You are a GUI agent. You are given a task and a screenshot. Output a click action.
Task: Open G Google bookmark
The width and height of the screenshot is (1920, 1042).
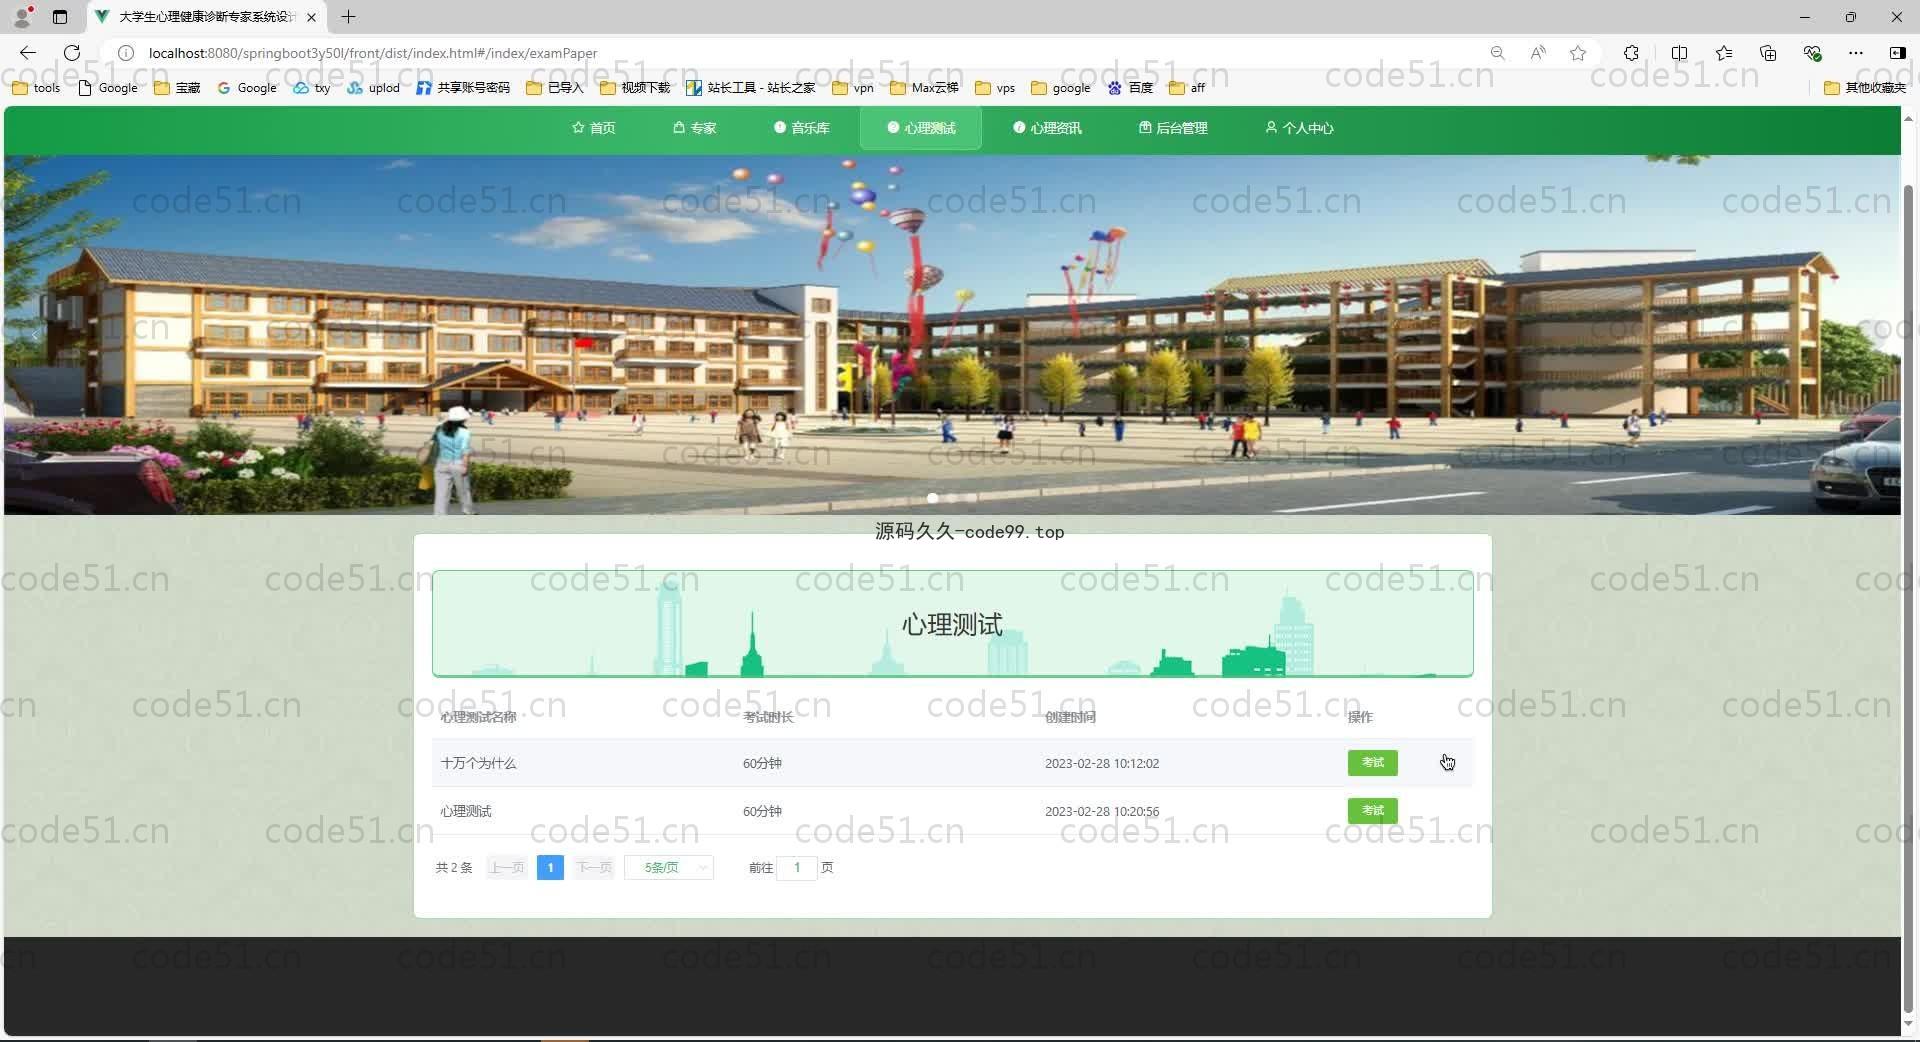[x=247, y=88]
